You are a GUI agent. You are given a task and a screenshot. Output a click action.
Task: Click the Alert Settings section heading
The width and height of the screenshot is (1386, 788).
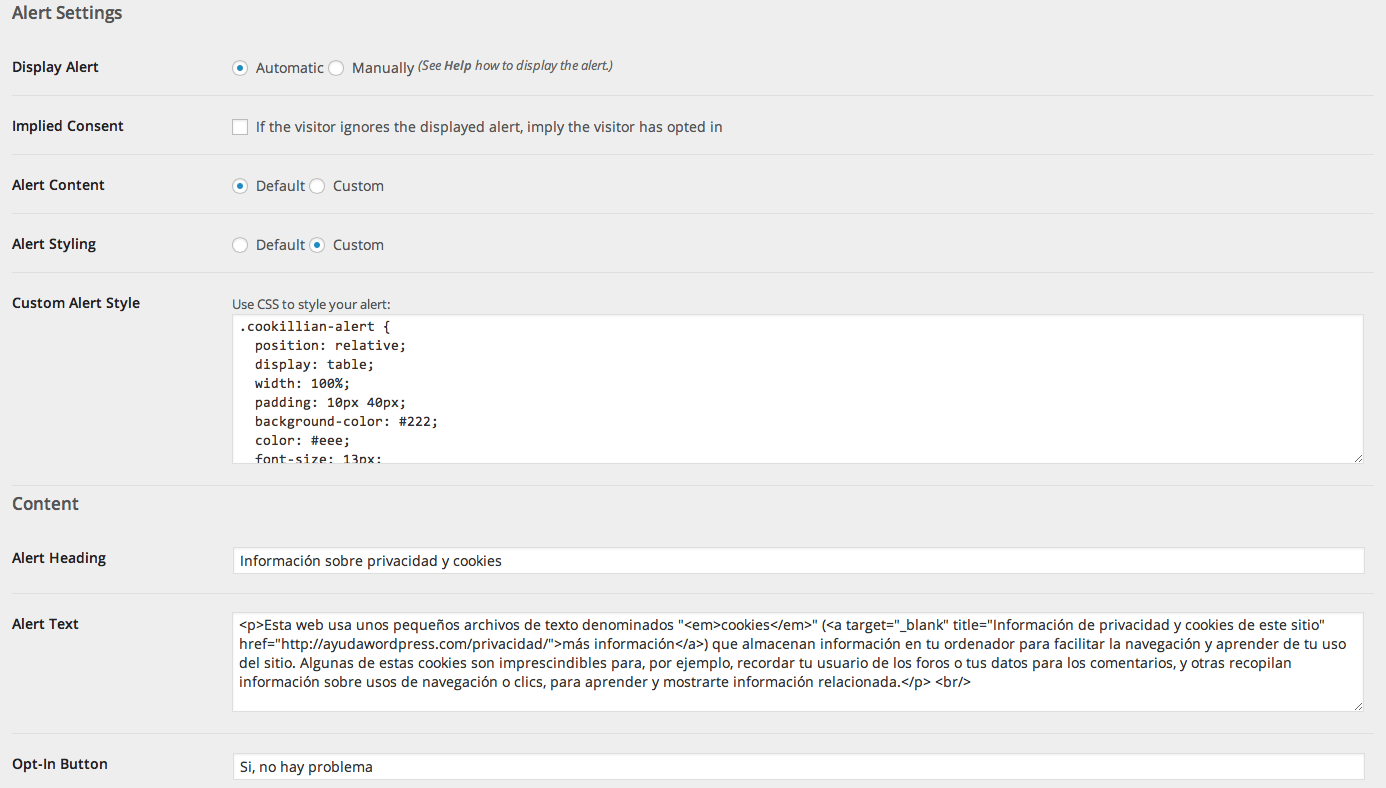pyautogui.click(x=67, y=14)
